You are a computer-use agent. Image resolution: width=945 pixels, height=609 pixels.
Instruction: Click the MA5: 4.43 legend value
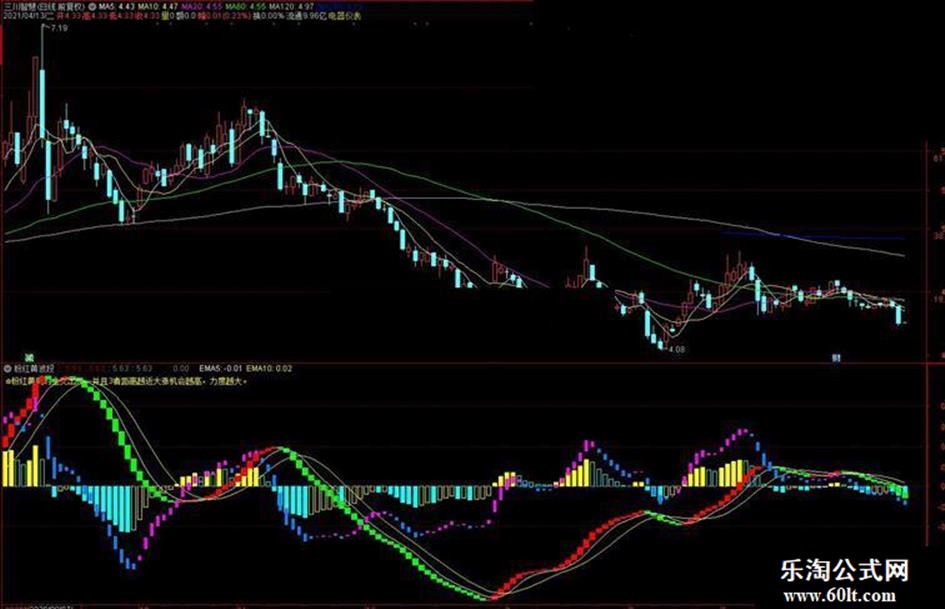(116, 7)
